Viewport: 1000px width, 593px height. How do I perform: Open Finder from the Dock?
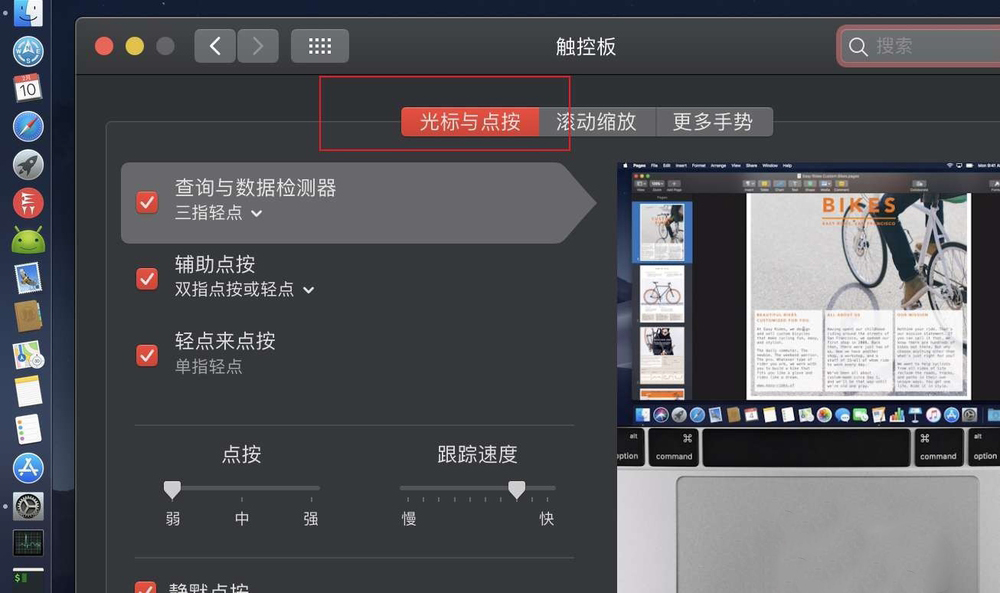[28, 12]
